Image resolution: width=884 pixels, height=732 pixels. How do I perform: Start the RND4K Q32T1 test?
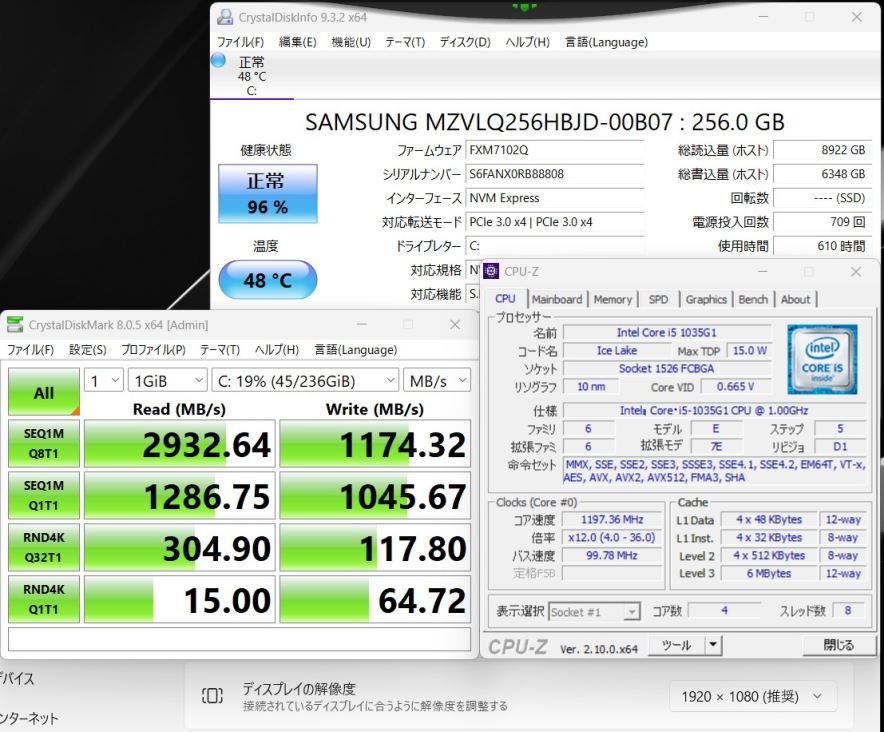click(43, 548)
